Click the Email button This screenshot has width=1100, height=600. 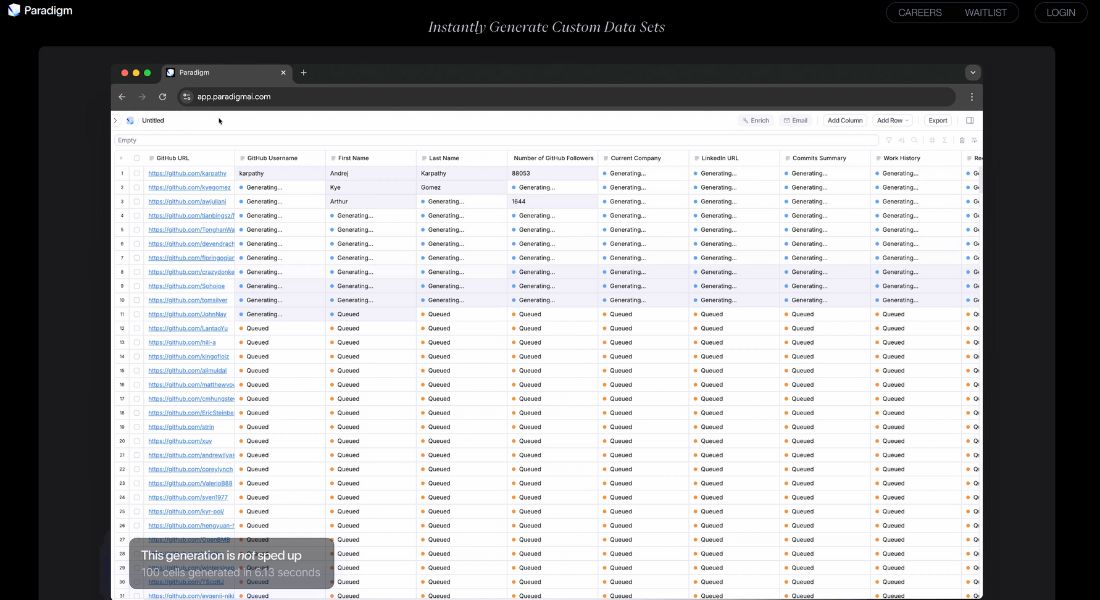[796, 121]
